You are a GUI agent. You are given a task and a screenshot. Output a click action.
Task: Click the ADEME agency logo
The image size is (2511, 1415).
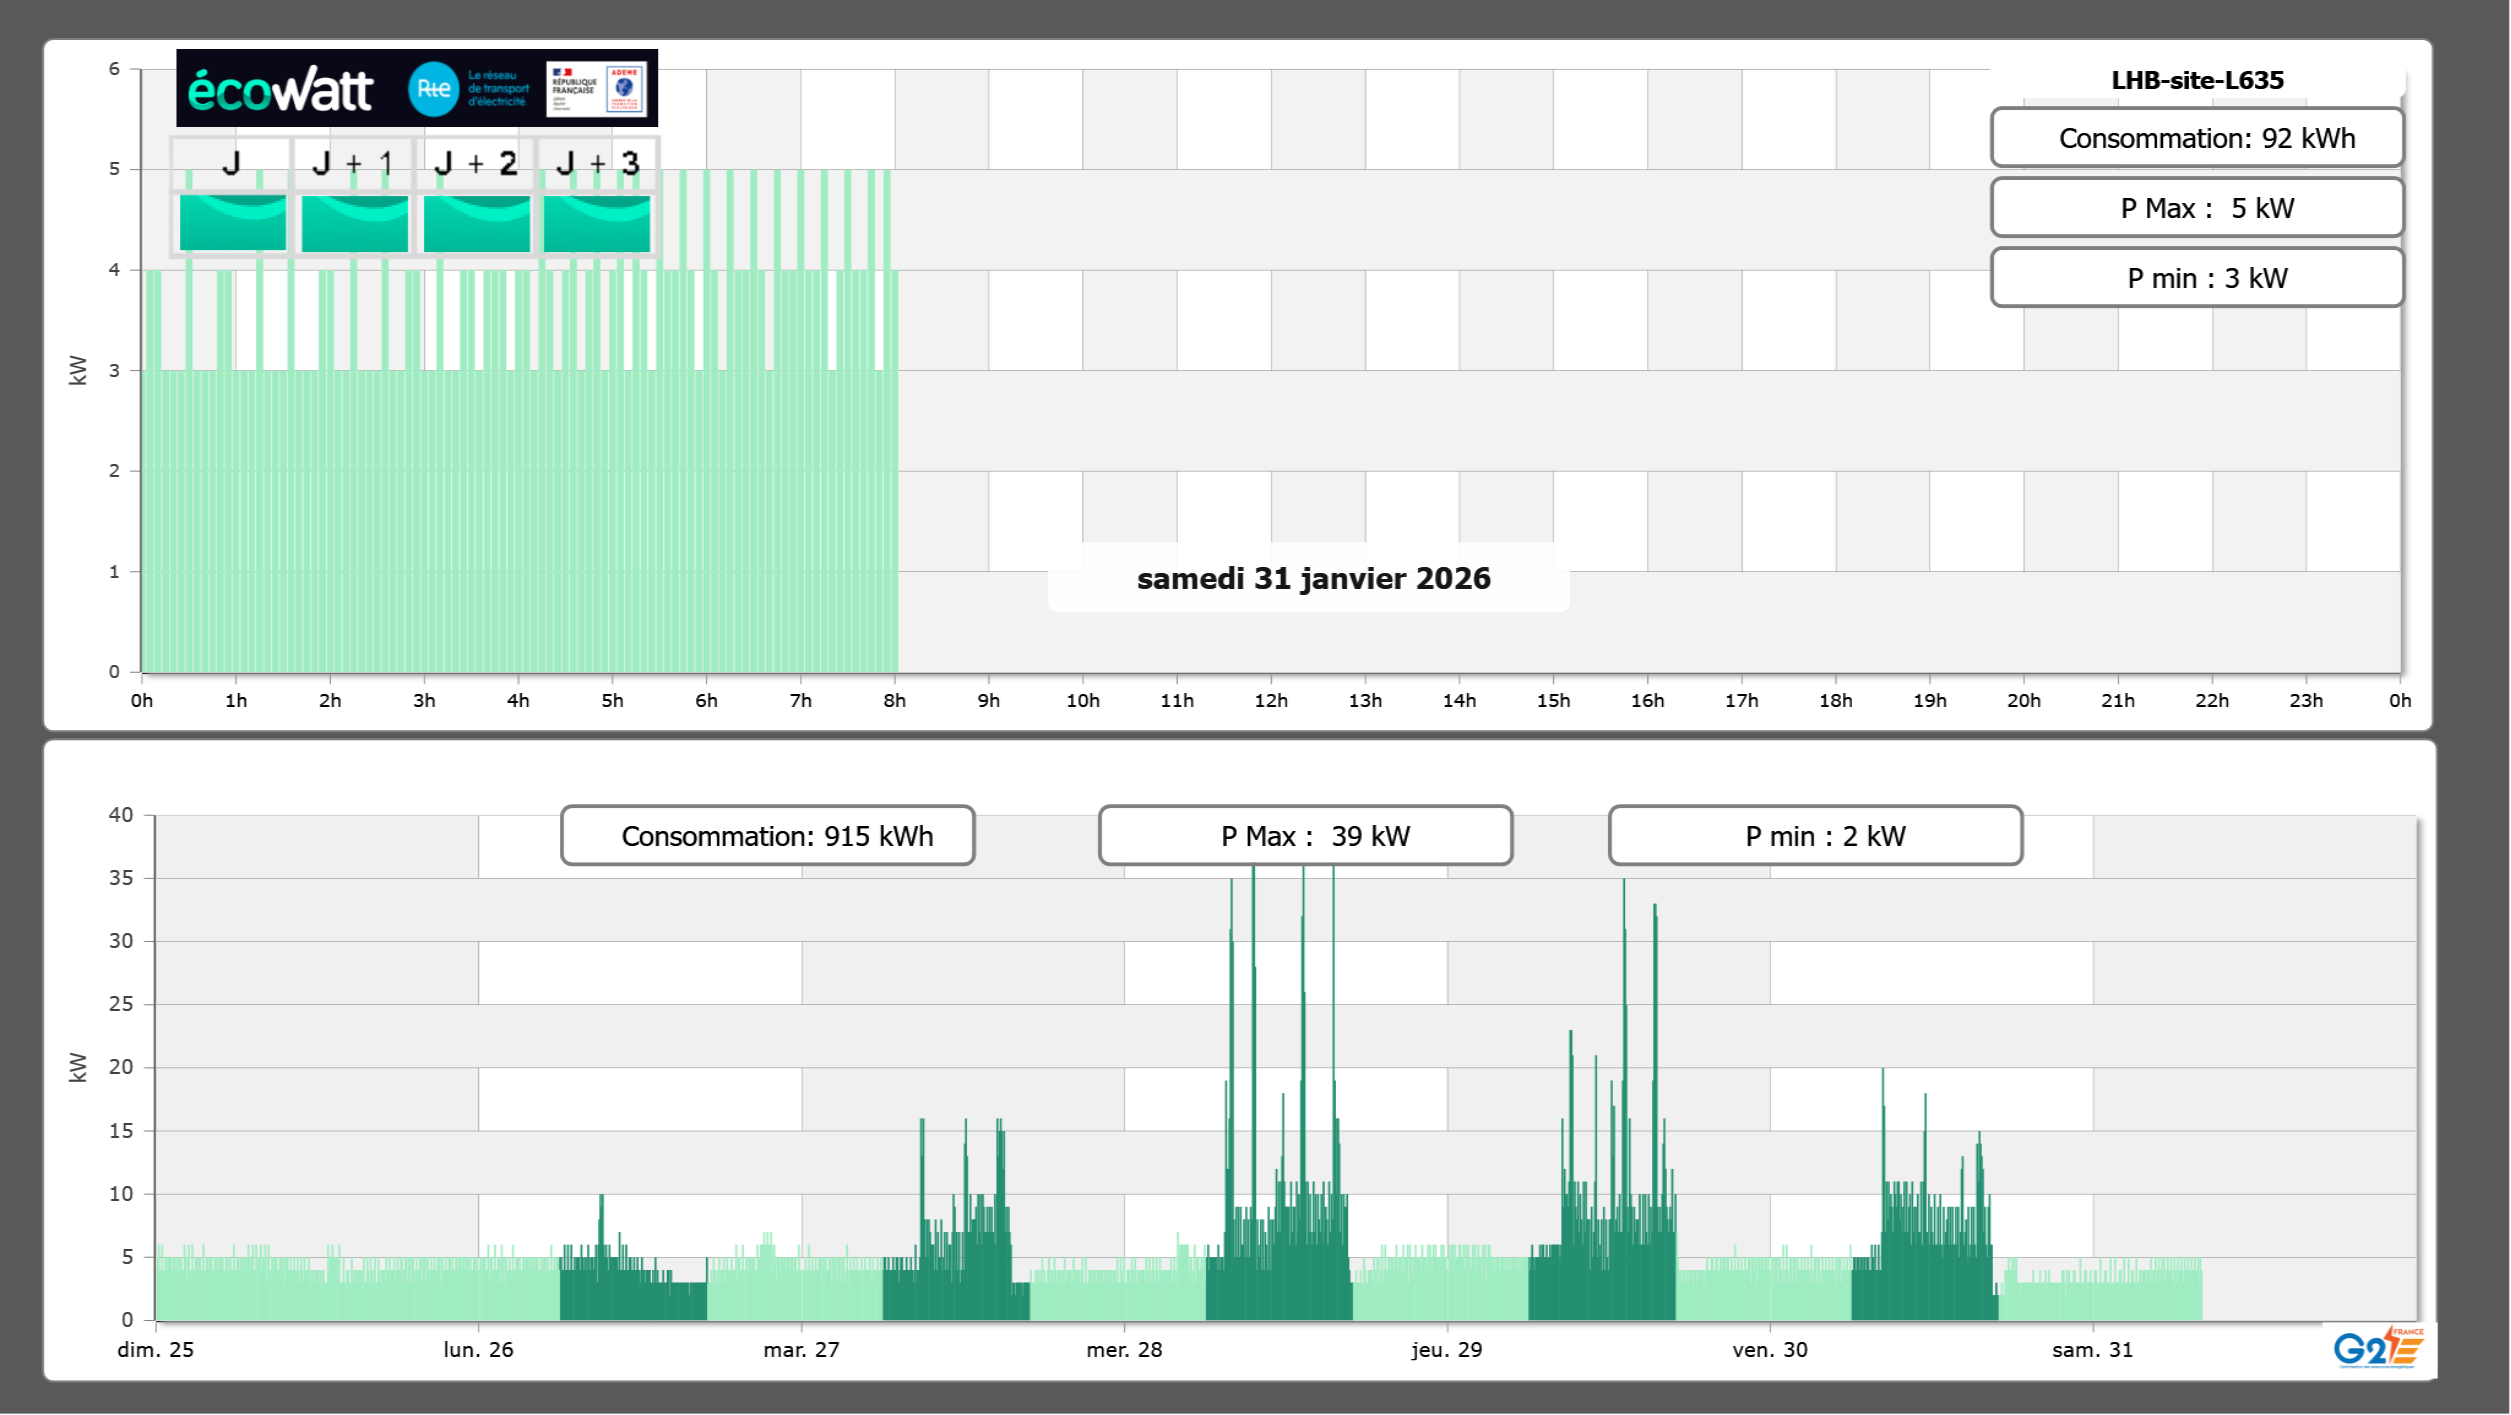[x=625, y=88]
